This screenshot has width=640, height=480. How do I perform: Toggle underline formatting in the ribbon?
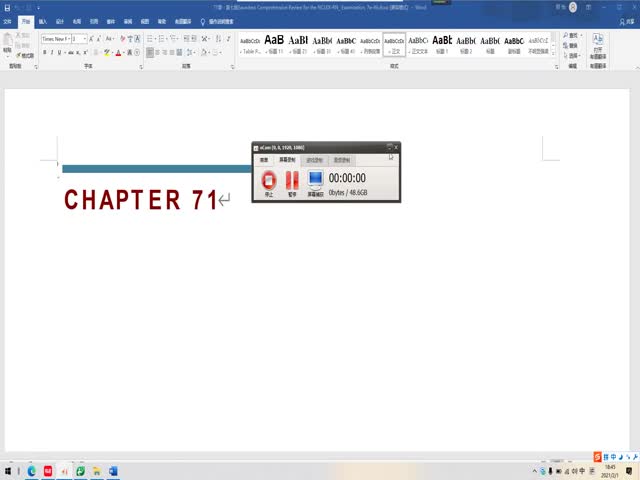point(60,52)
